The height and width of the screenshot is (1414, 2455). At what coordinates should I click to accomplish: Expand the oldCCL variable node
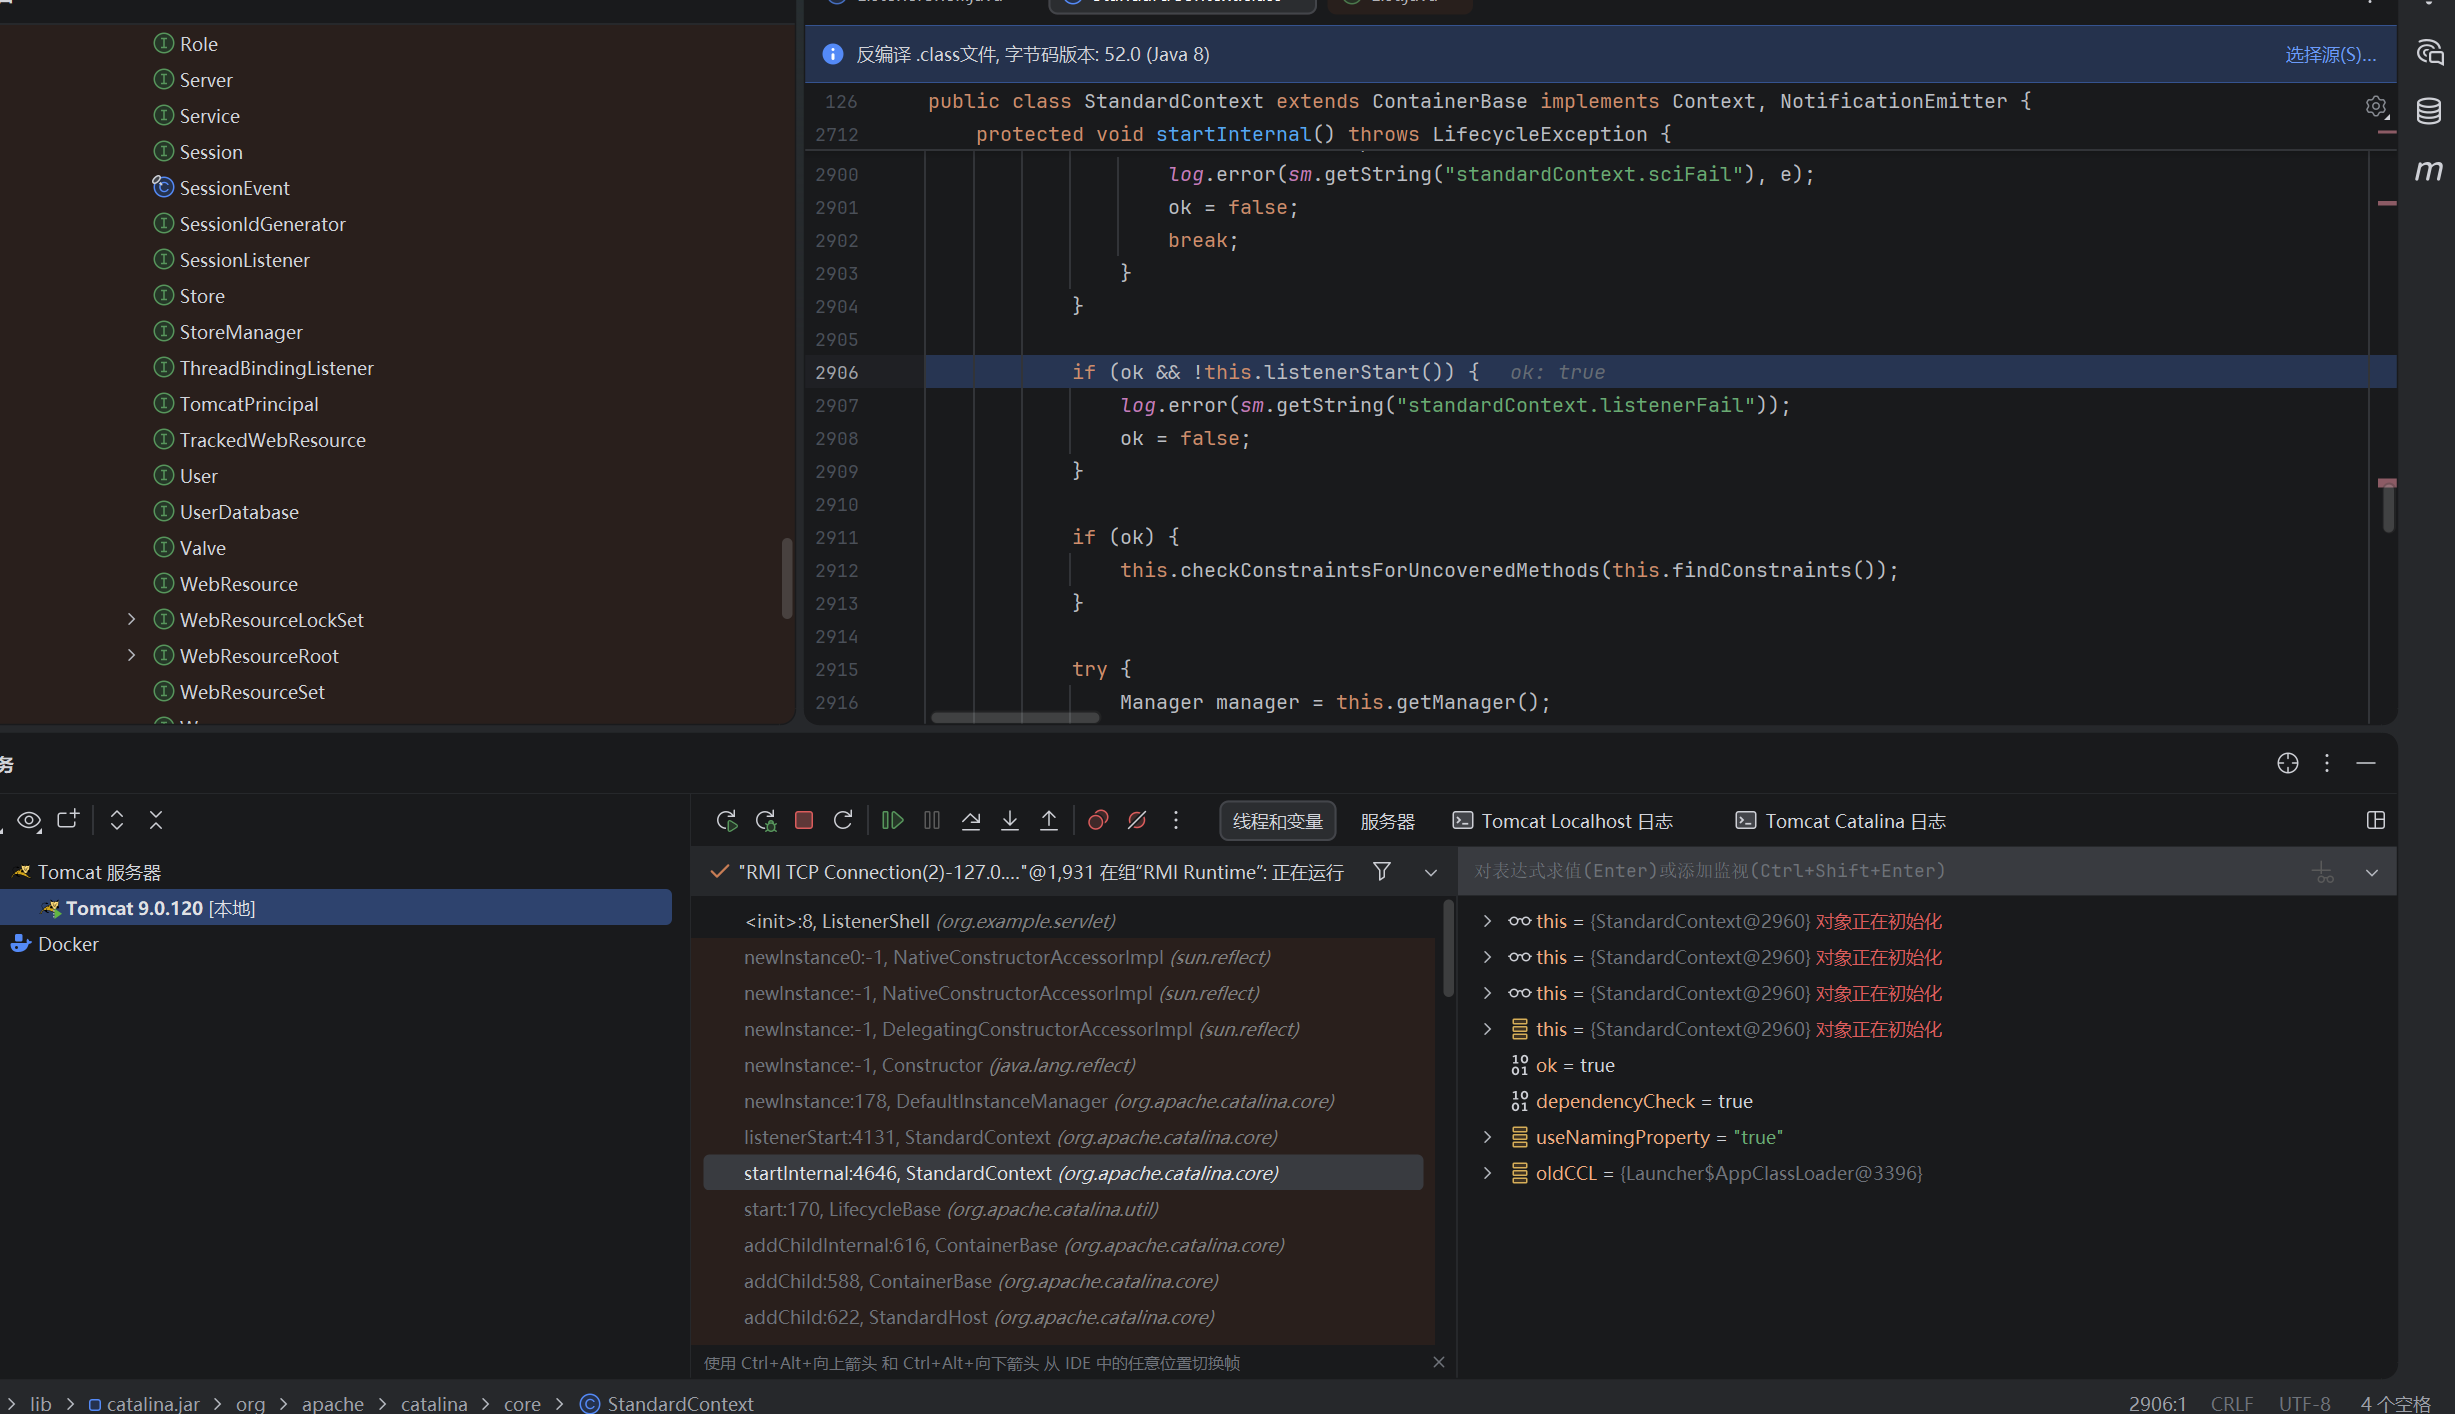point(1488,1173)
